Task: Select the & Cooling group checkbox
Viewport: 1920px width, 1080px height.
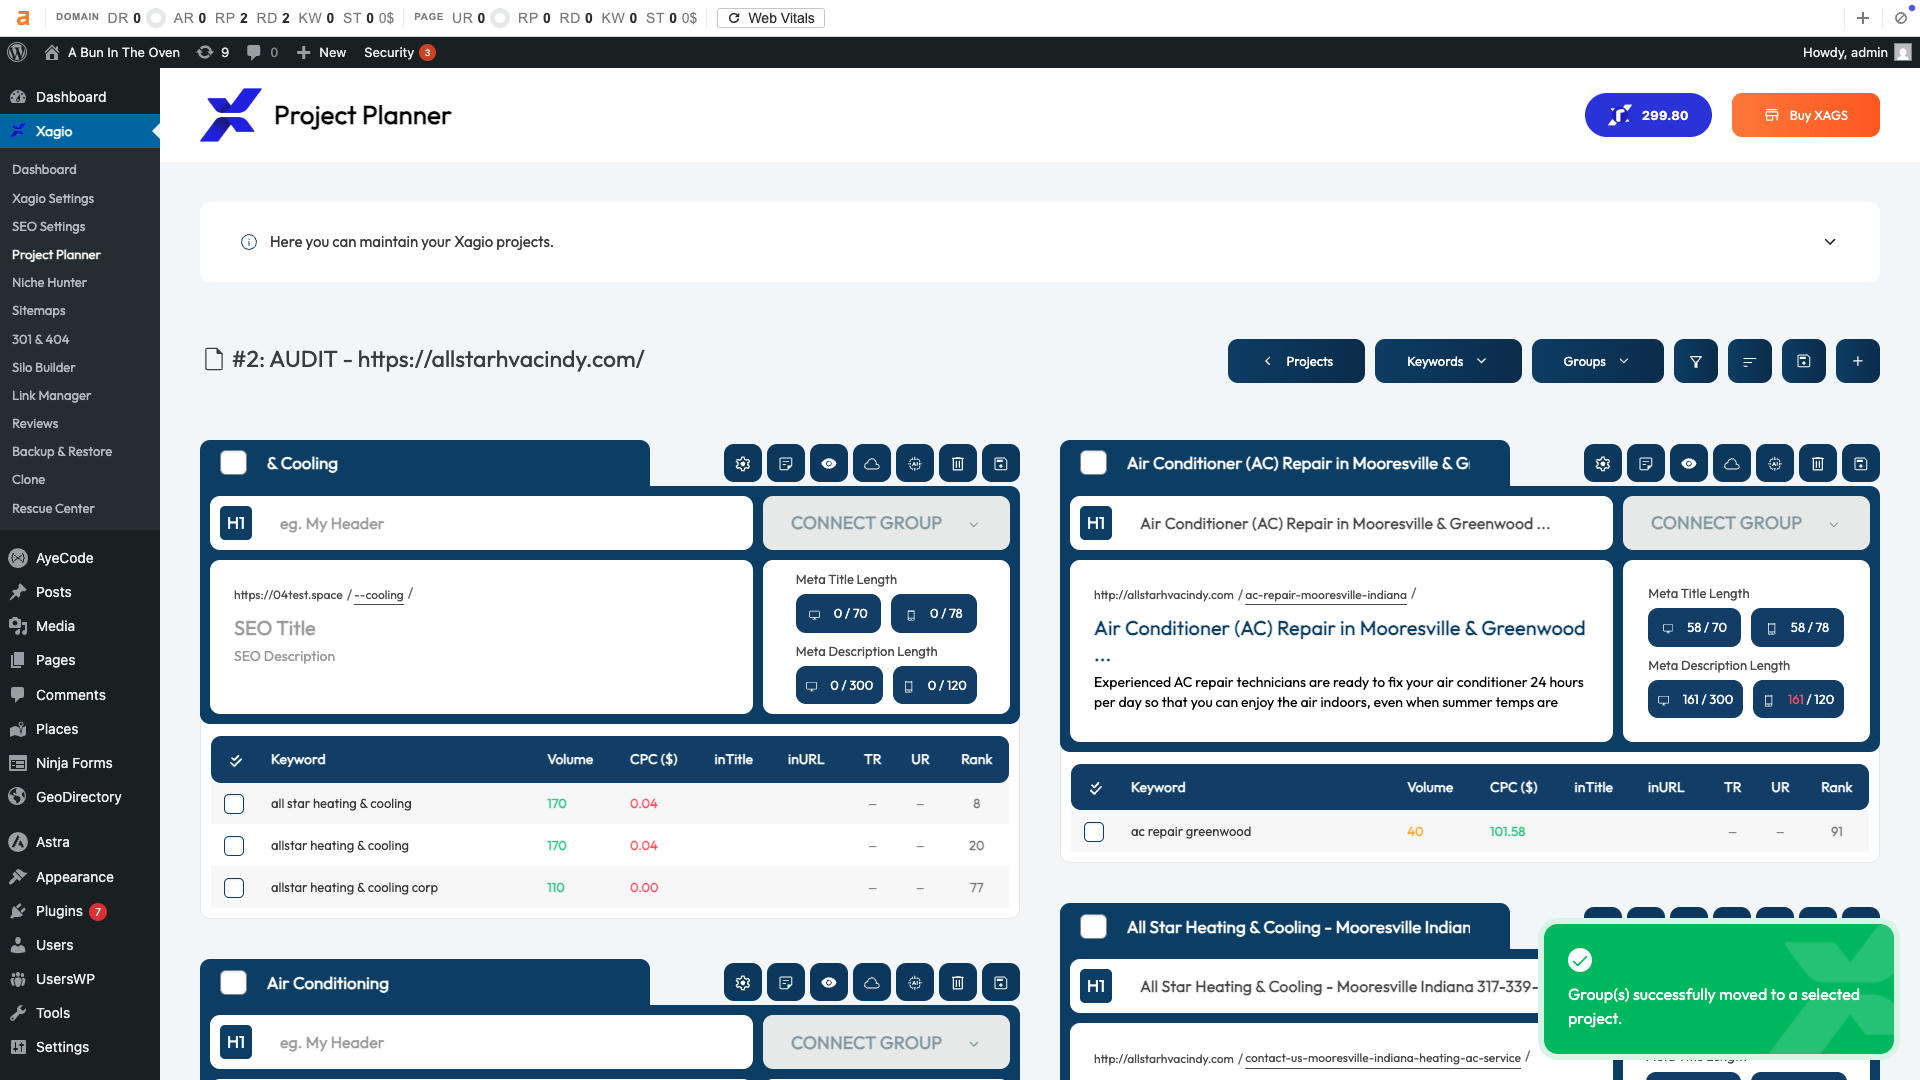Action: pos(234,463)
